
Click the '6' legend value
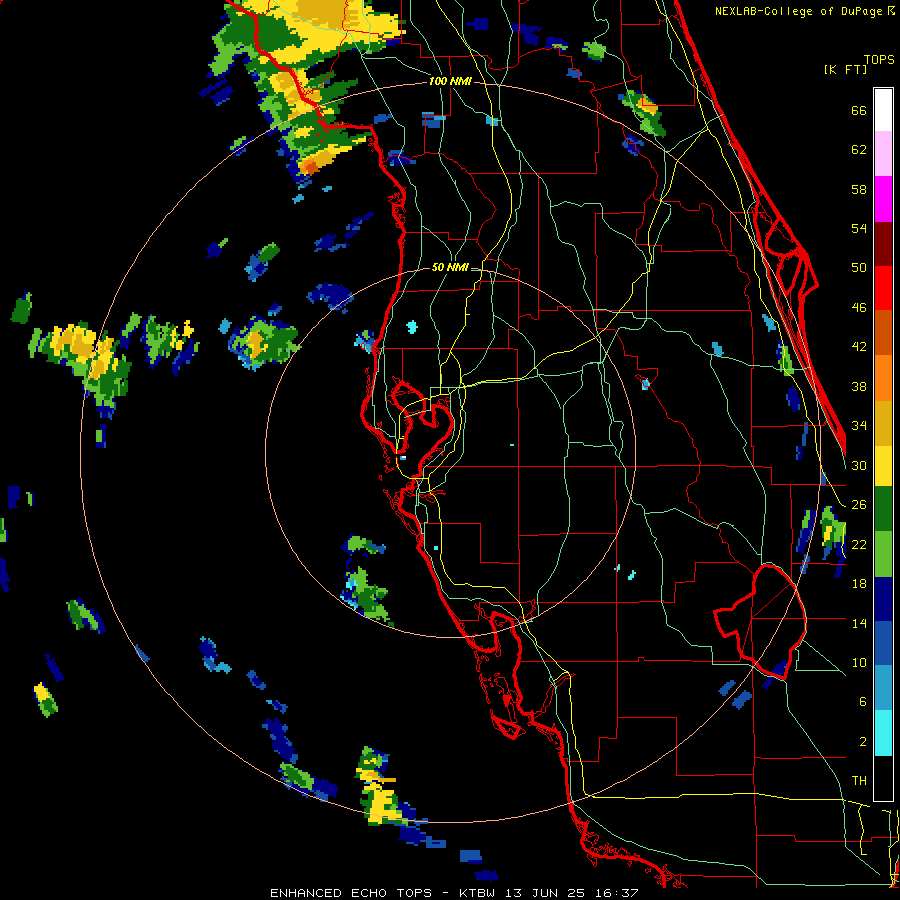coord(862,702)
